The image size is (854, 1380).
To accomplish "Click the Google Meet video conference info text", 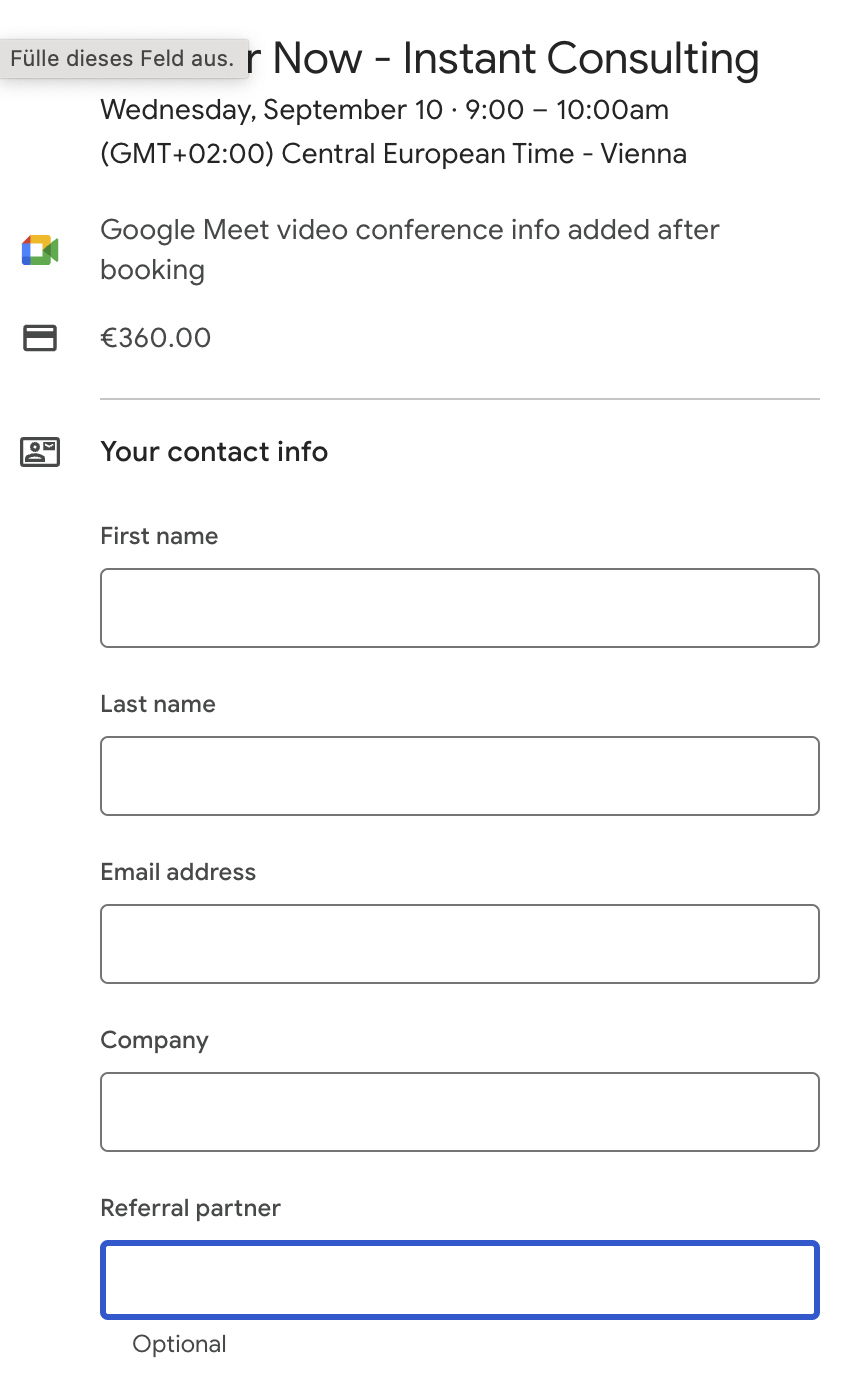I will (x=410, y=250).
